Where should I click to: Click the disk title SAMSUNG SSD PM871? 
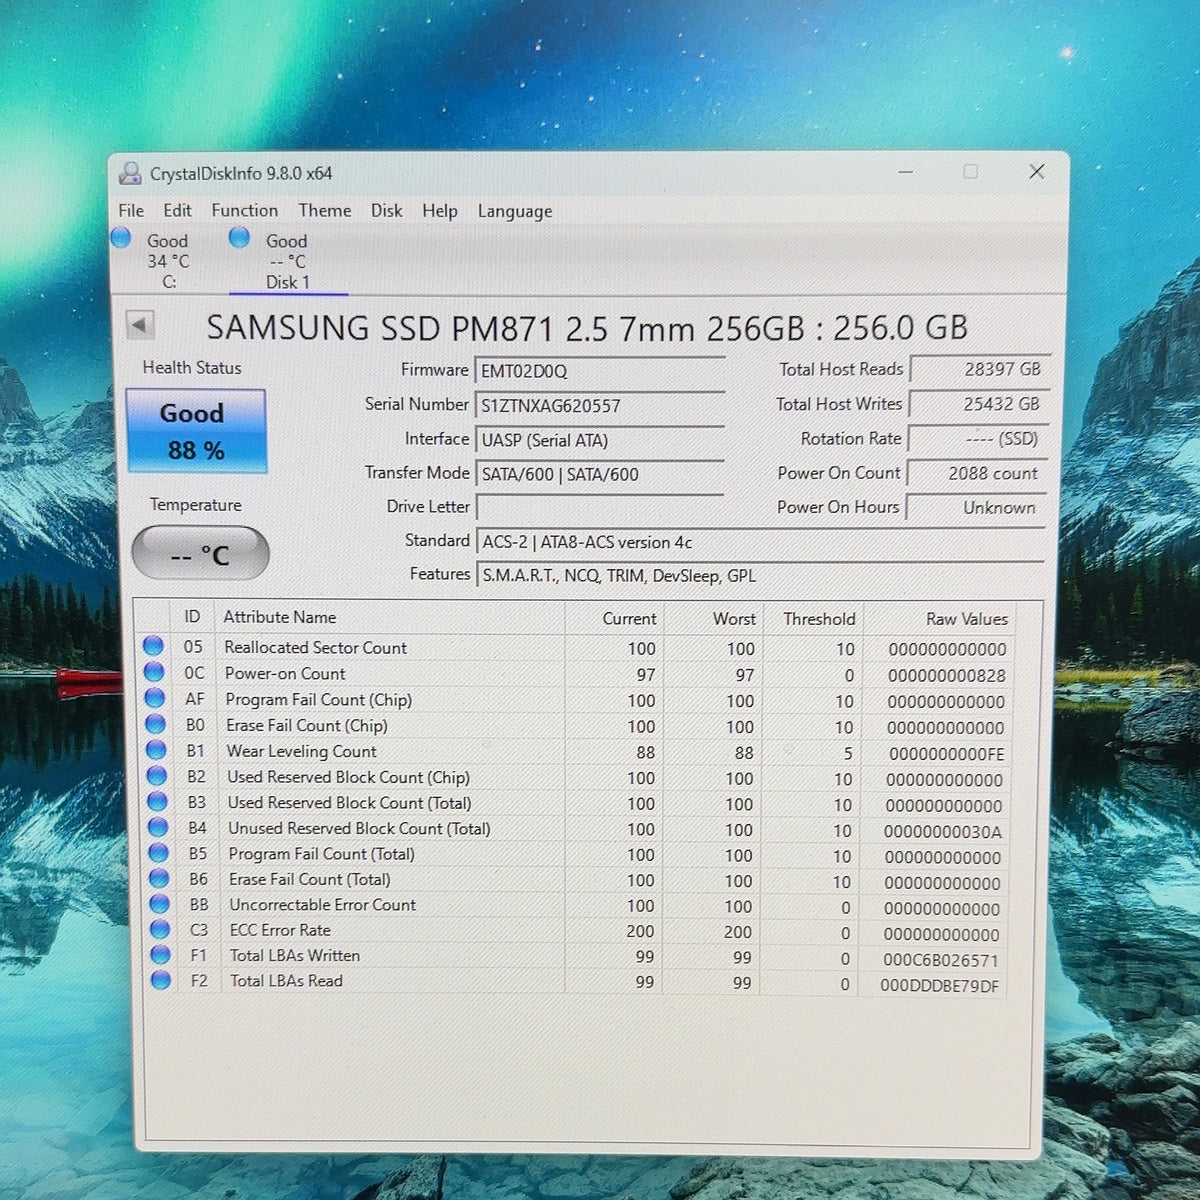[x=587, y=327]
